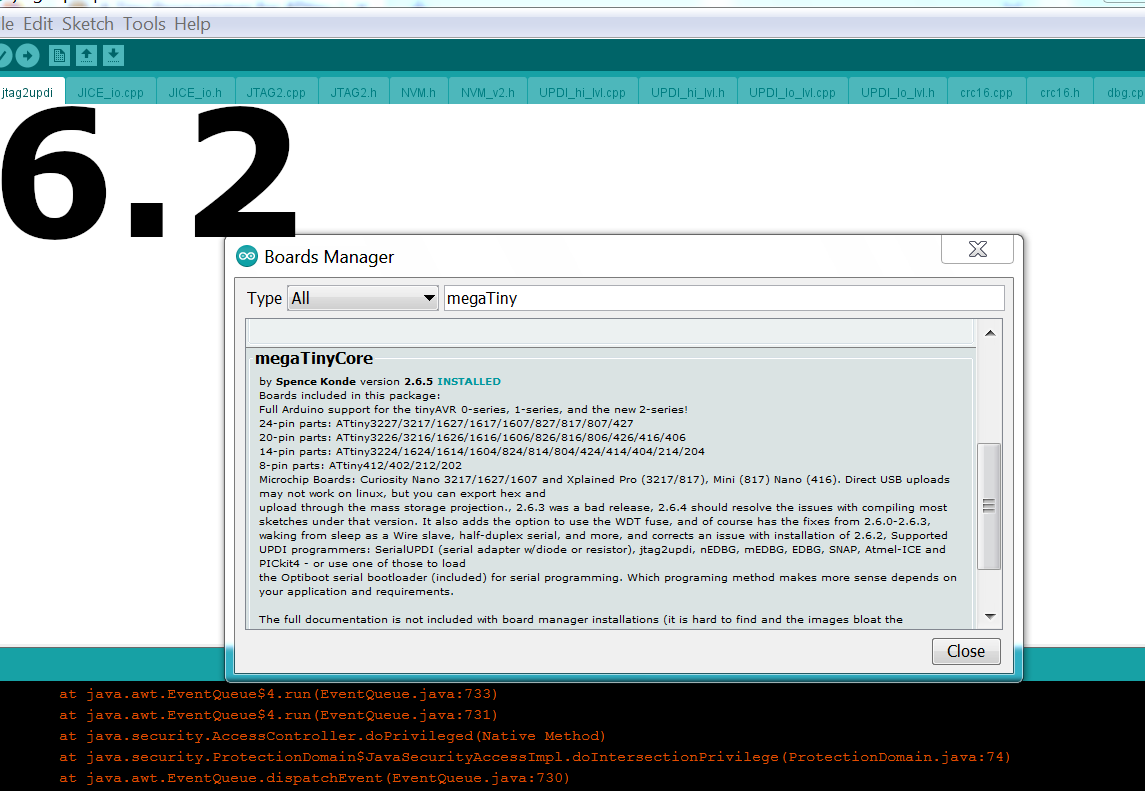Switch to the NVM_v2.h tab
The height and width of the screenshot is (791, 1145).
488,93
